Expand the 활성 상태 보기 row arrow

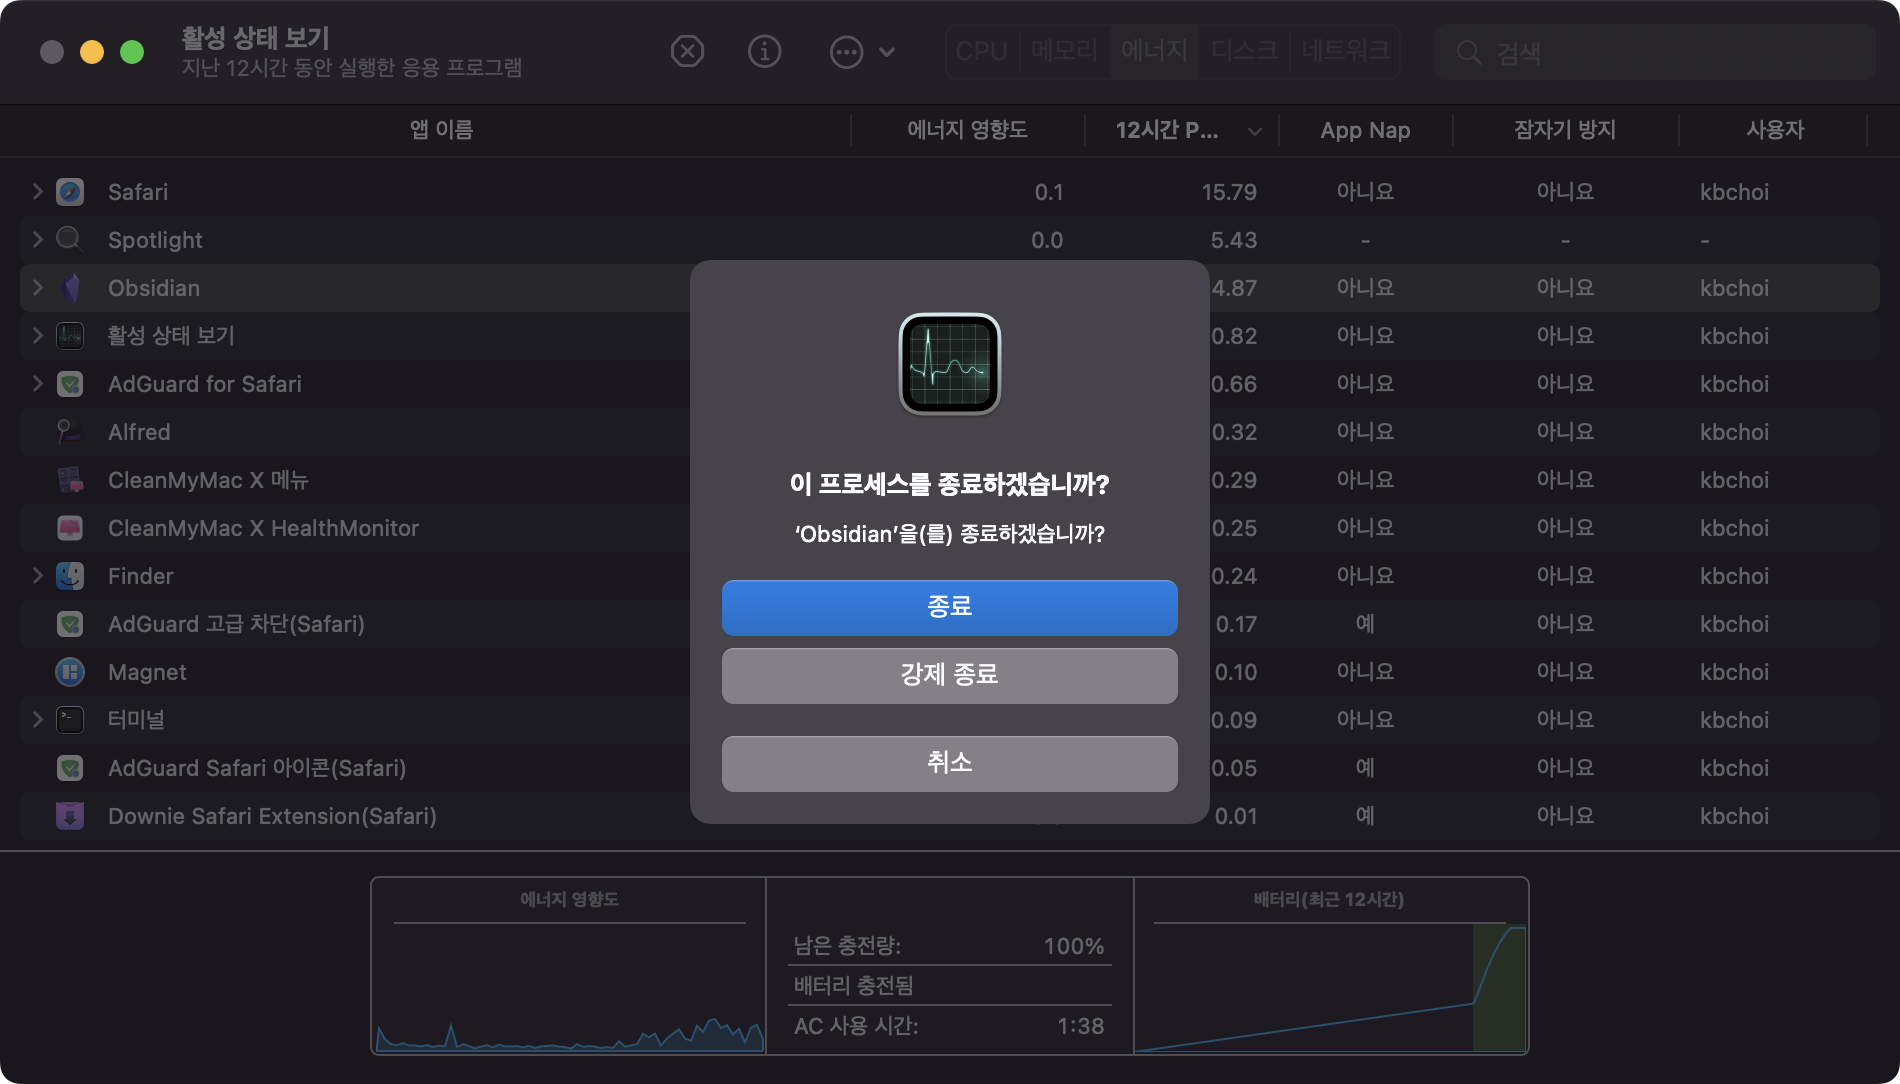point(38,335)
